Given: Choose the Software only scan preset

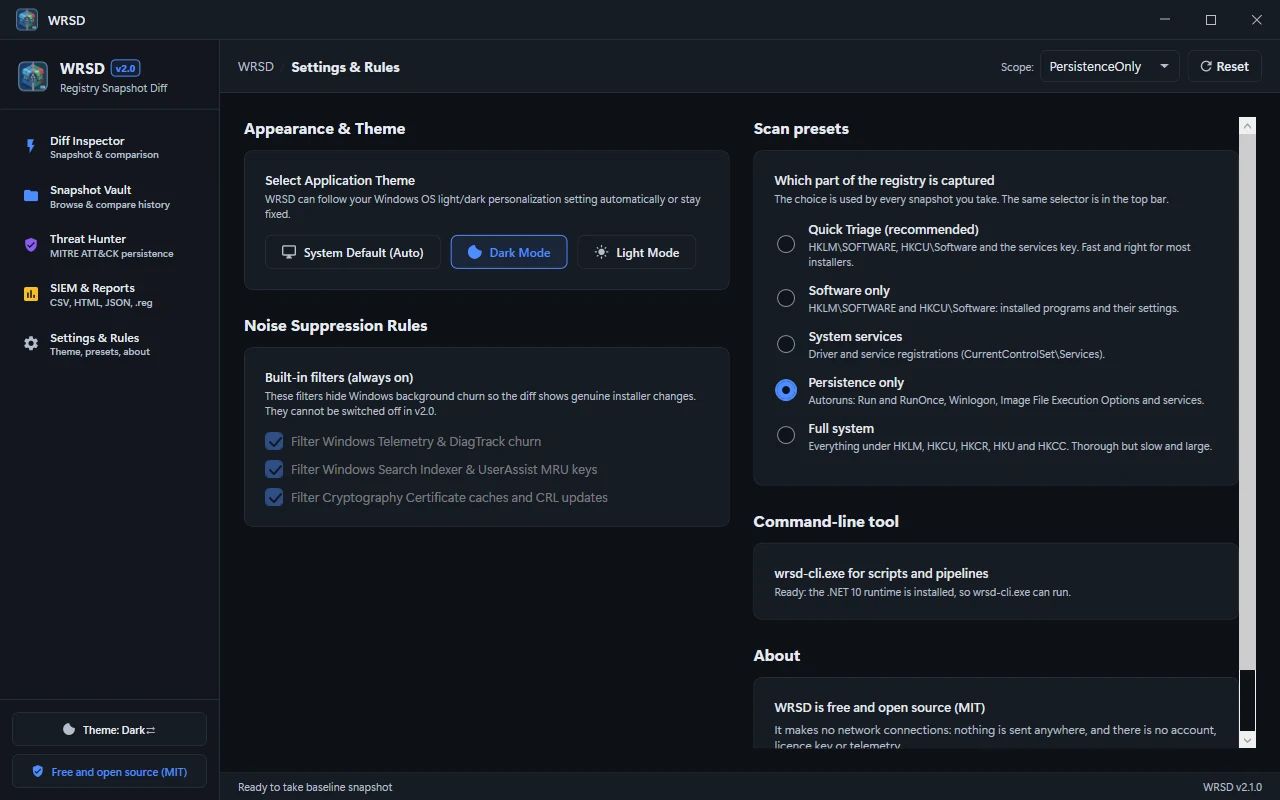Looking at the screenshot, I should click(786, 298).
